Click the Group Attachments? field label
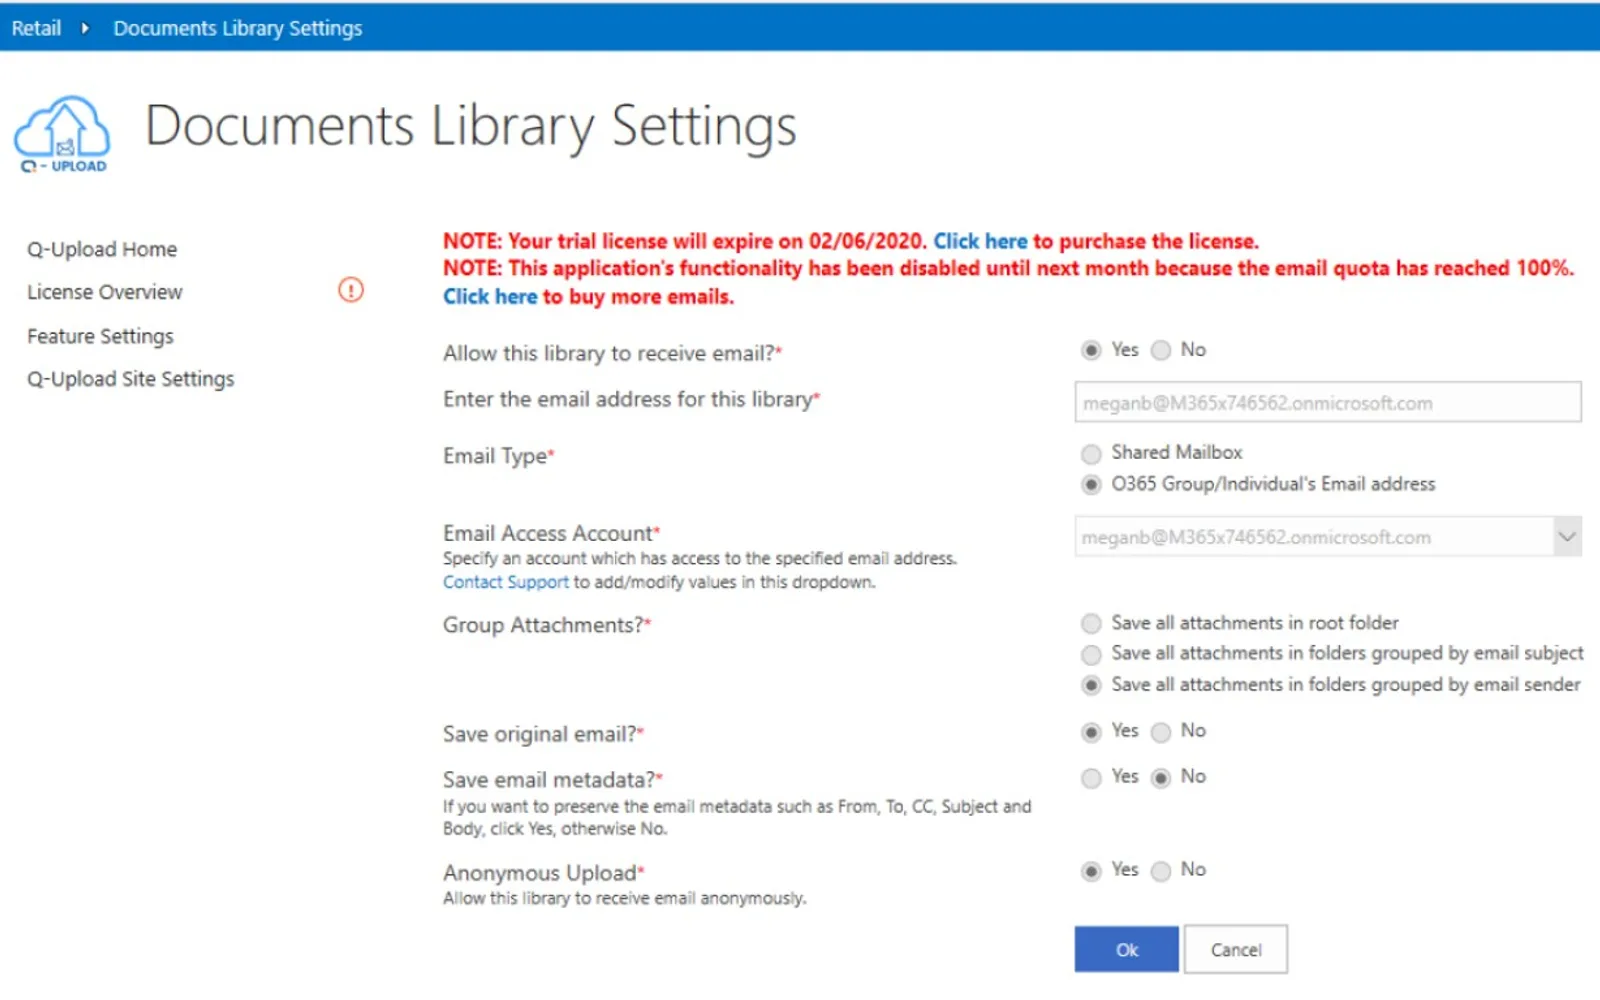The height and width of the screenshot is (1000, 1600). point(547,625)
